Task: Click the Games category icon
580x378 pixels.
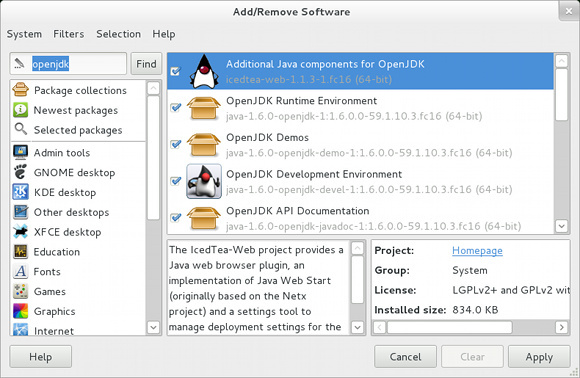Action: (20, 291)
